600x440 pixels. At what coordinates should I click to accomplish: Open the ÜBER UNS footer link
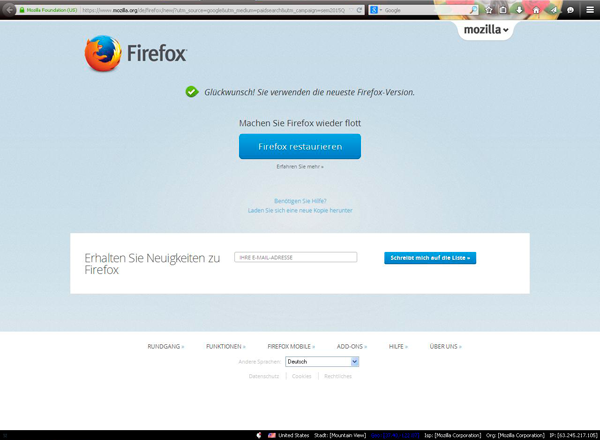point(445,346)
